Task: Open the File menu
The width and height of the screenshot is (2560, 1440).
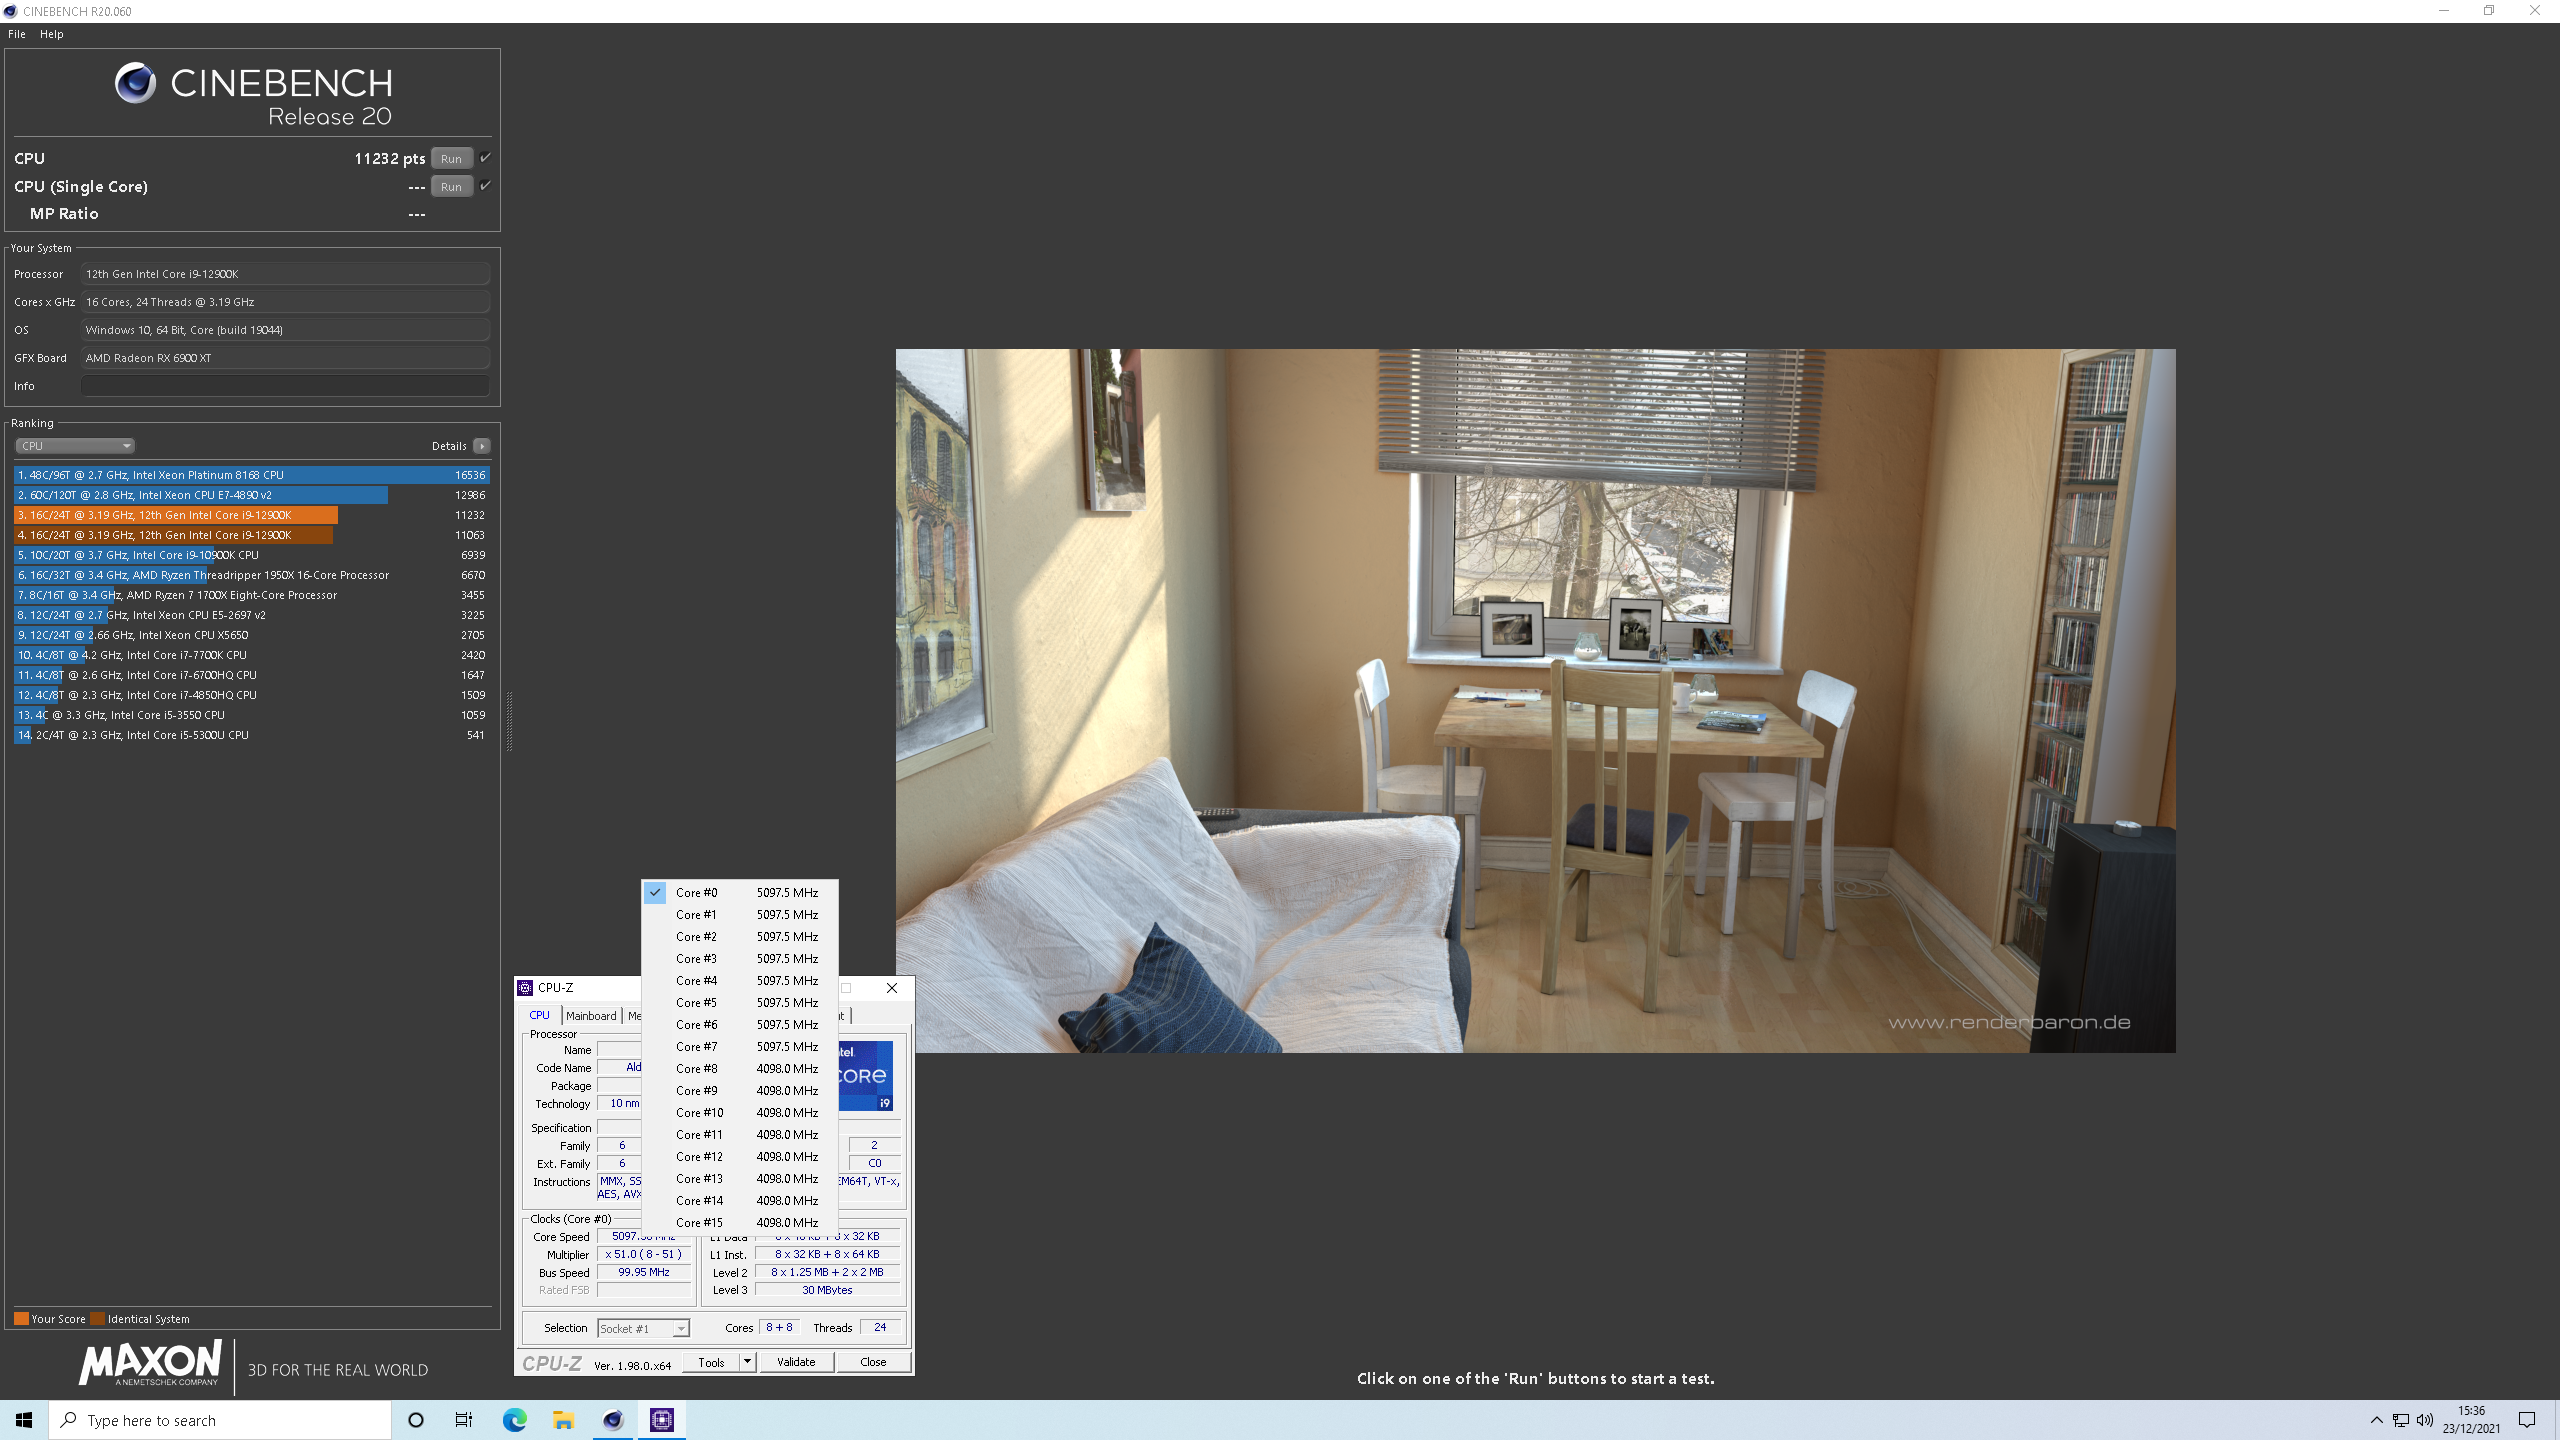Action: (x=17, y=34)
